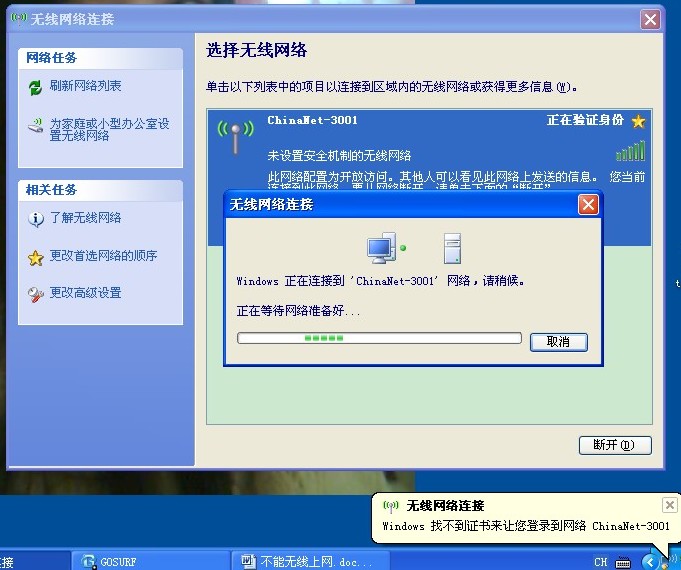
Task: Click the 网络任务 panel header
Action: tap(100, 58)
